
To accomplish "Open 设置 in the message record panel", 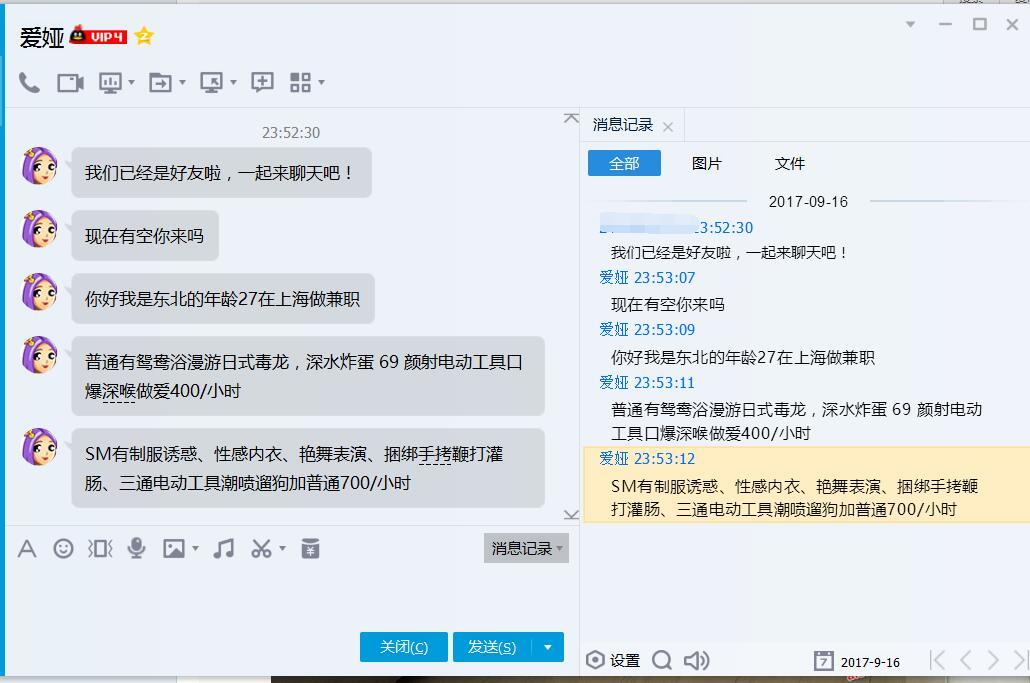I will click(x=613, y=660).
